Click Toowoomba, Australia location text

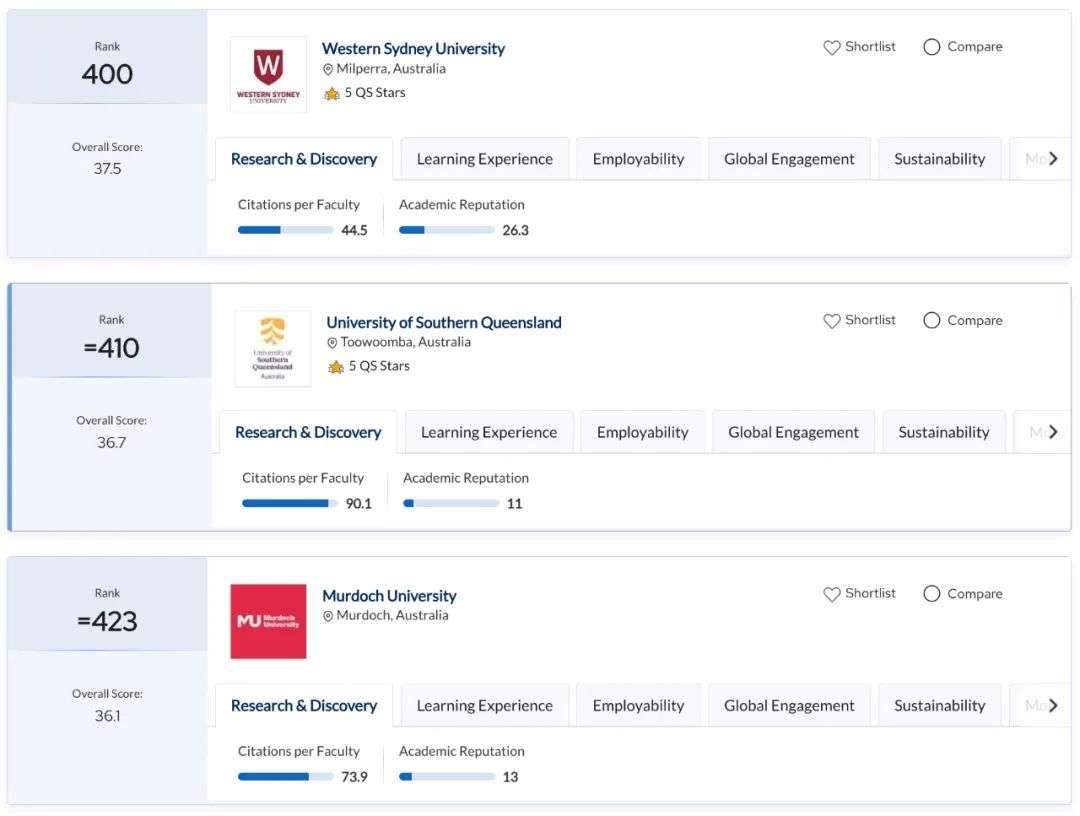pyautogui.click(x=406, y=342)
